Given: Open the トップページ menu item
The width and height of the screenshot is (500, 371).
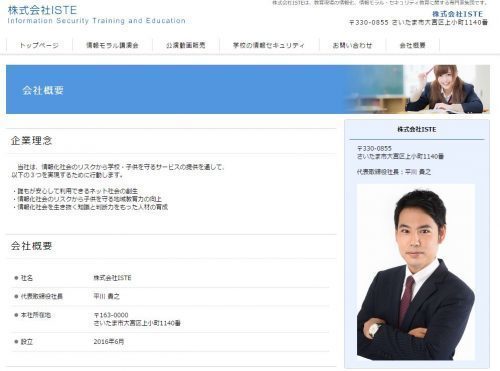Looking at the screenshot, I should [x=39, y=45].
